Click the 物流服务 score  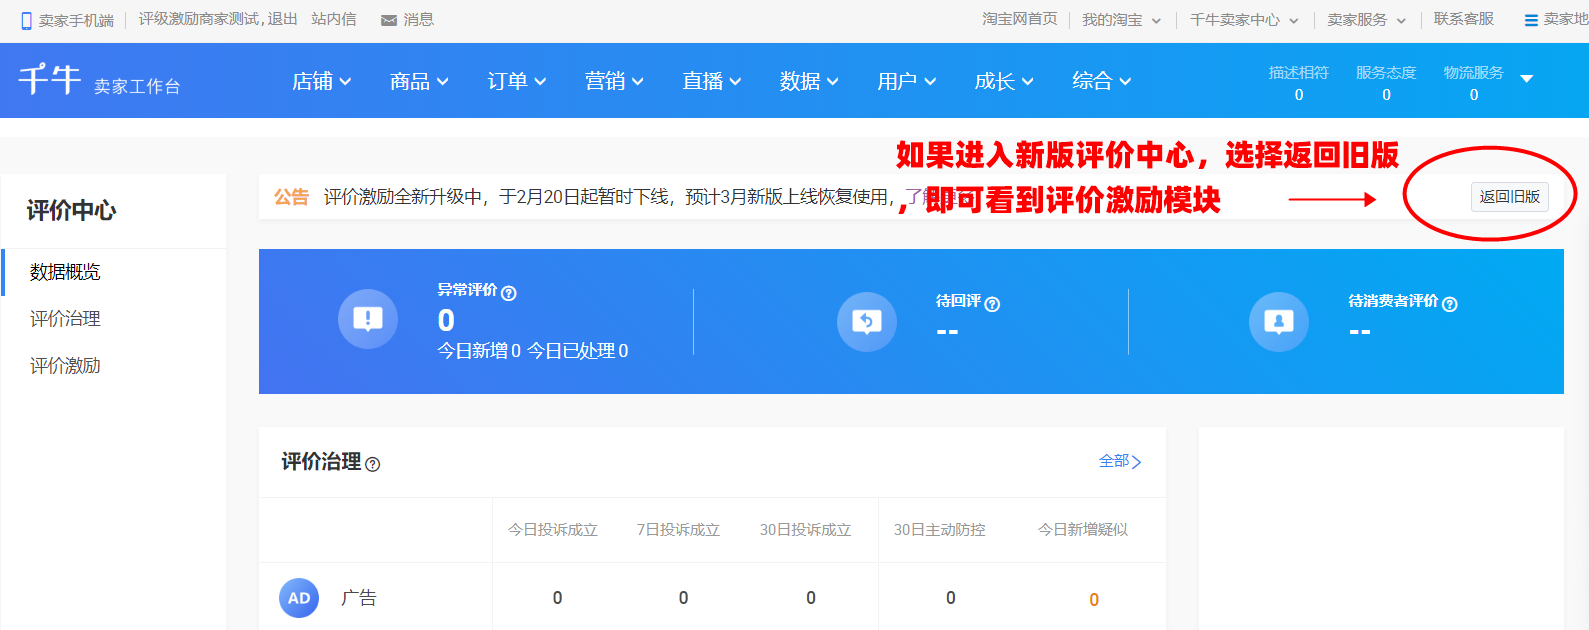1473,84
